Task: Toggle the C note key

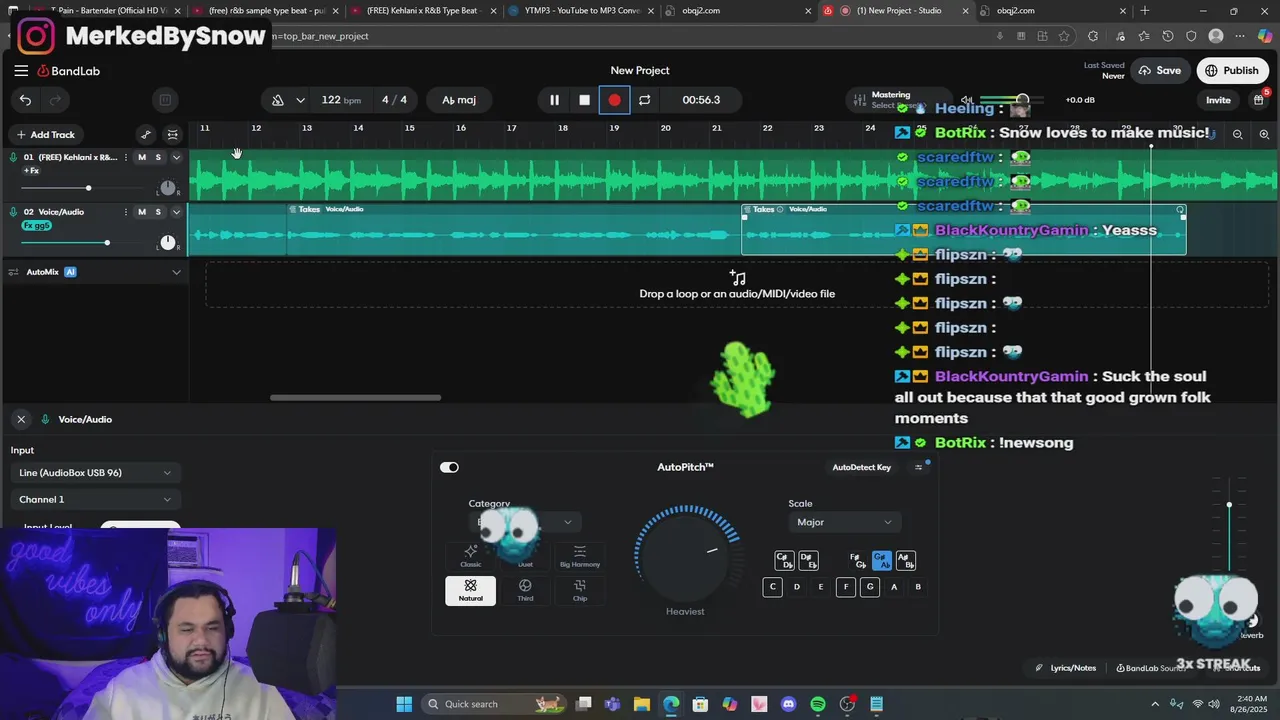Action: click(x=772, y=587)
